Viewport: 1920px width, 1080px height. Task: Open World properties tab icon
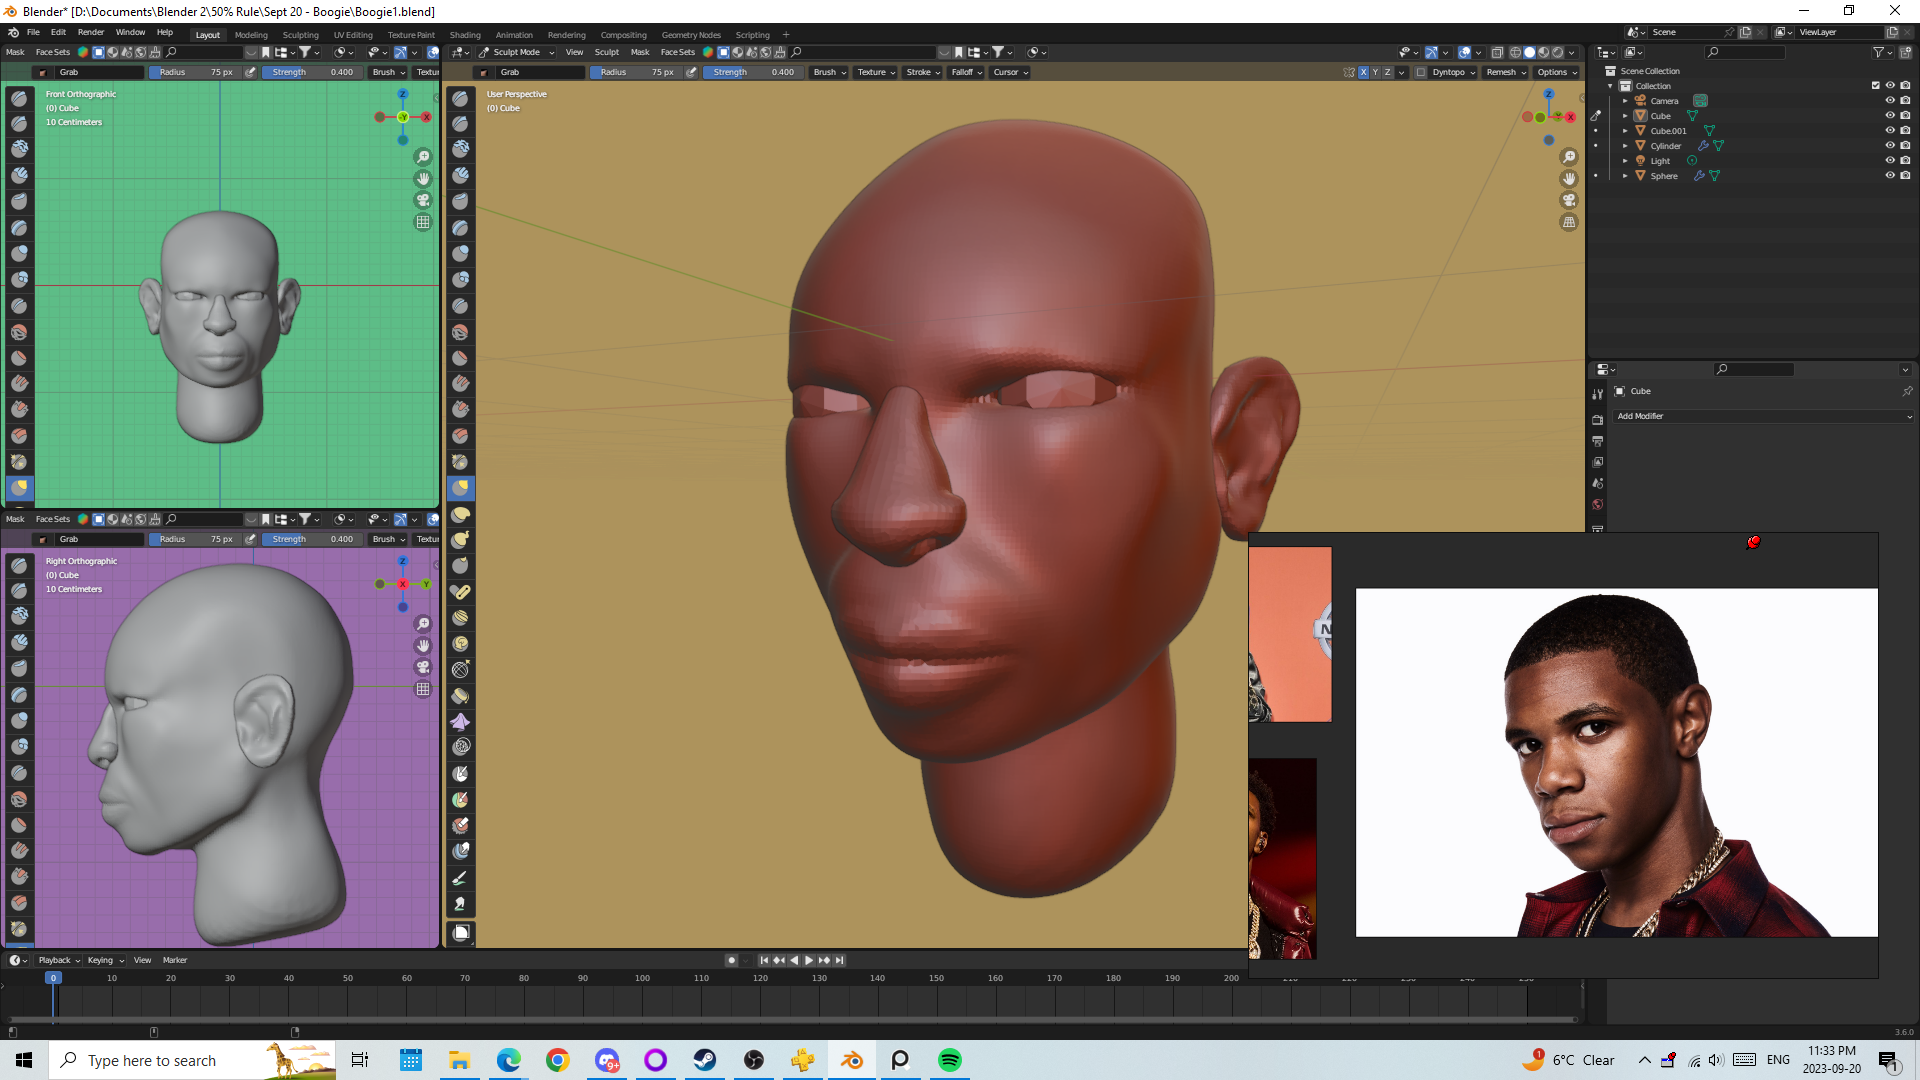(x=1597, y=505)
